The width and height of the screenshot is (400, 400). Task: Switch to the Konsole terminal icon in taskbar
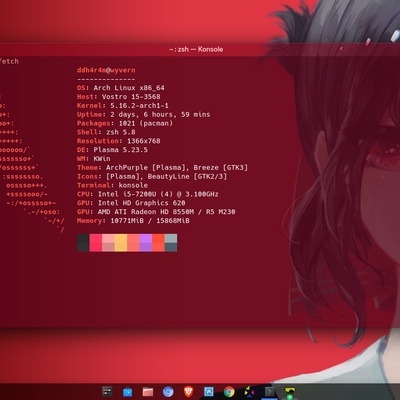coord(269,391)
